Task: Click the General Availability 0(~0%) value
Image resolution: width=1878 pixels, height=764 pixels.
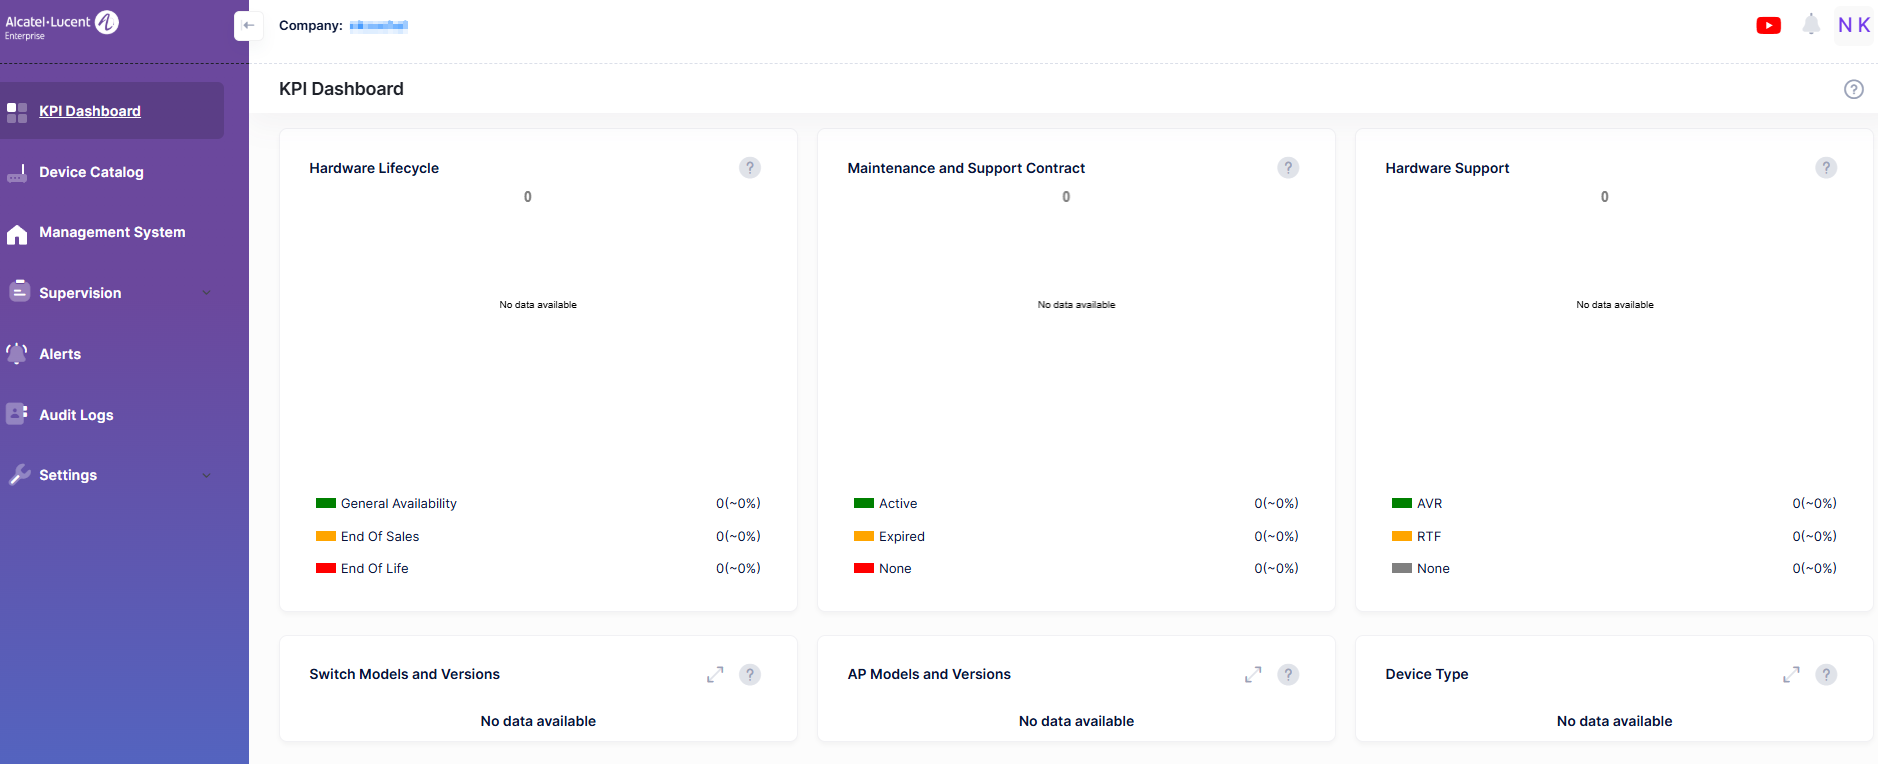Action: coord(738,503)
